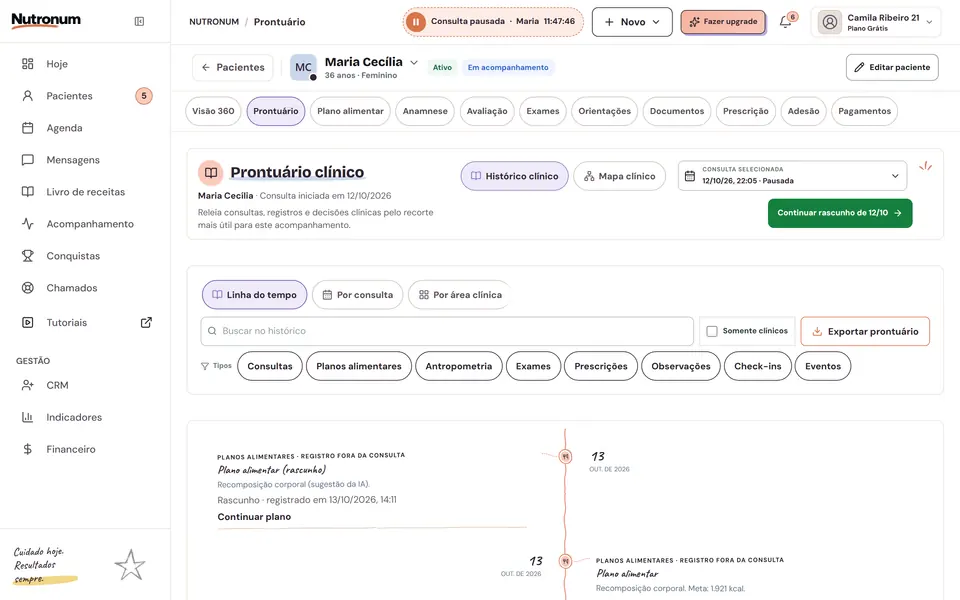Select the Linha do tempo view
Viewport: 960px width, 600px height.
tap(255, 294)
